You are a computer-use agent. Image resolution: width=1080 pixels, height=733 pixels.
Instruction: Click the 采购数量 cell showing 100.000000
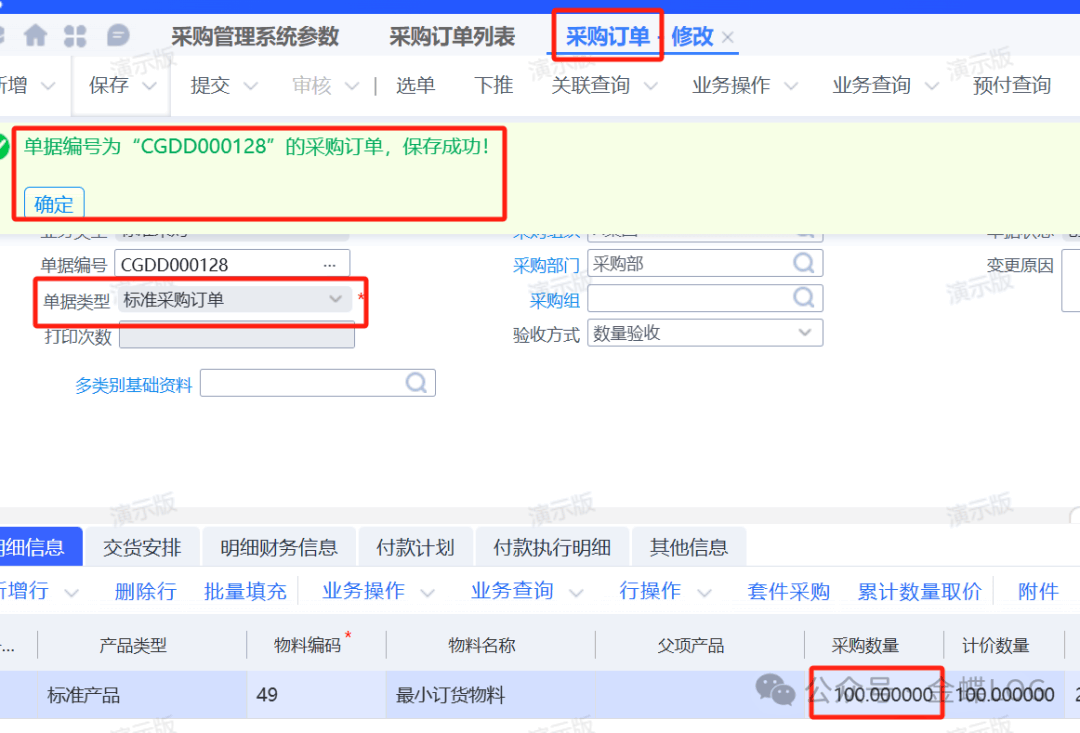875,694
